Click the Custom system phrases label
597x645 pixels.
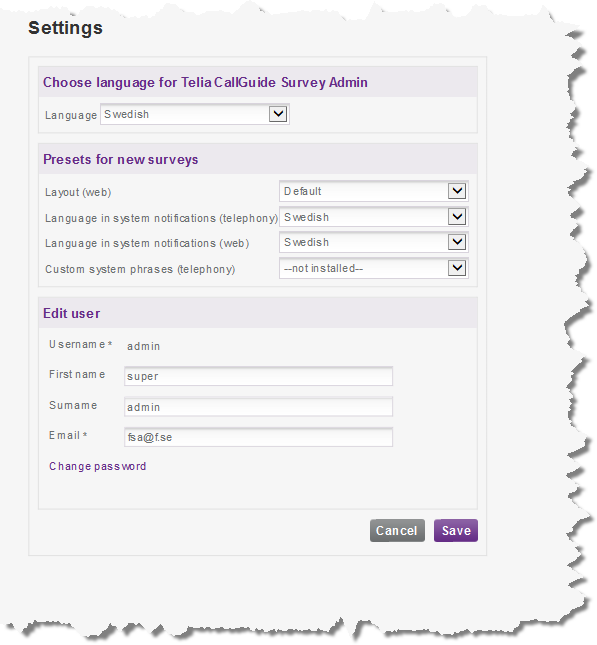point(140,269)
